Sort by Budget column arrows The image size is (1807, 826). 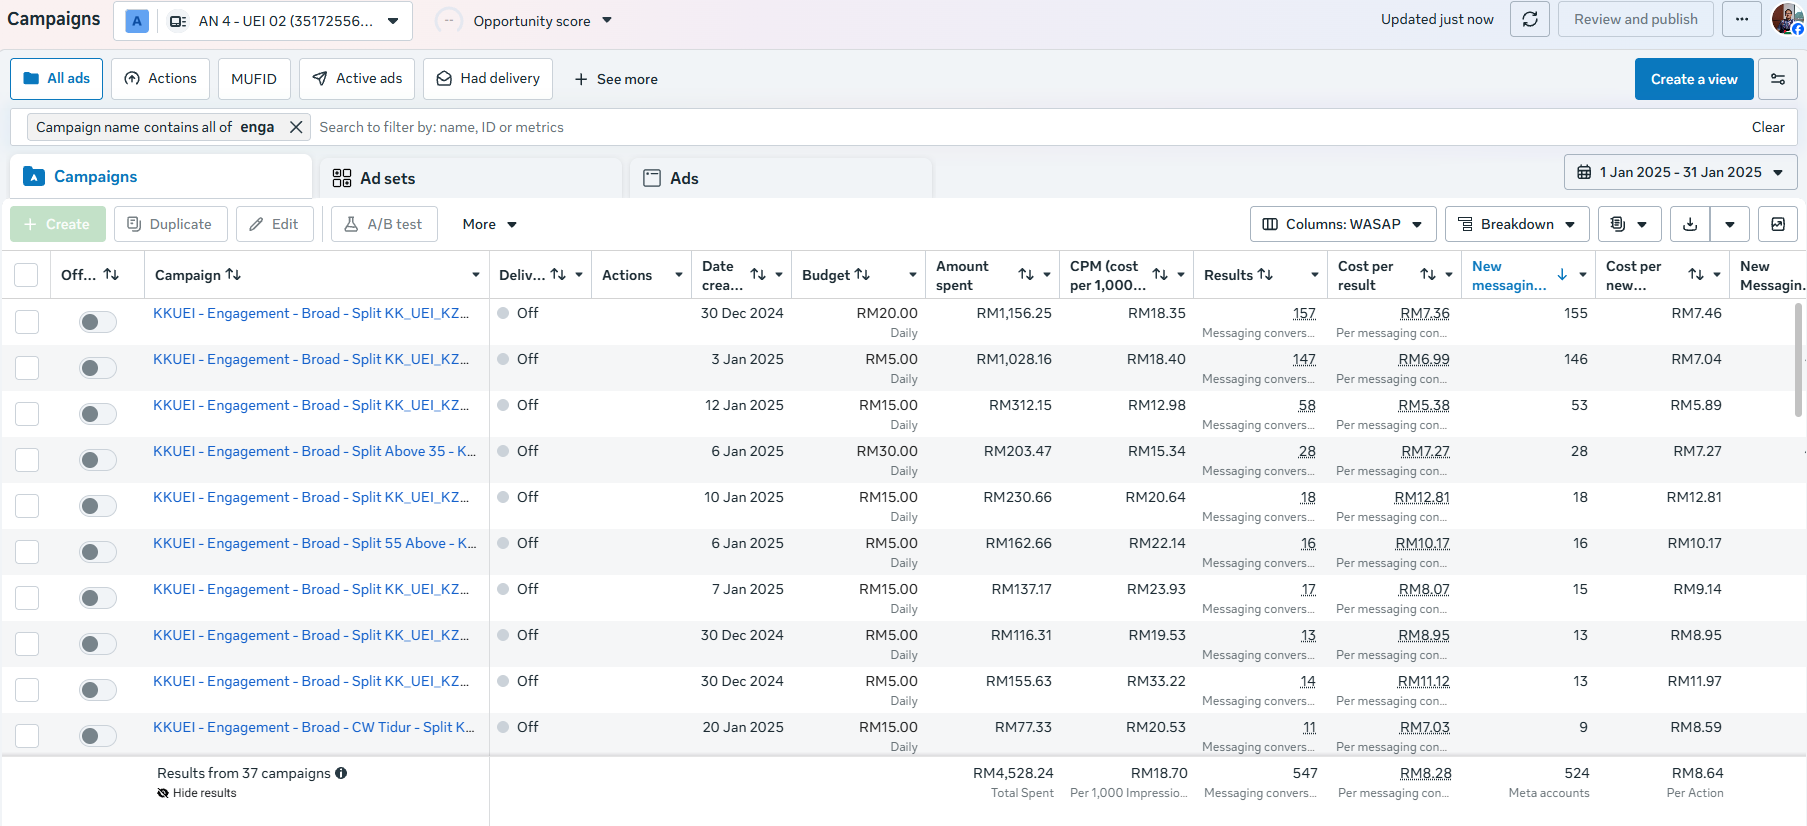pos(862,275)
